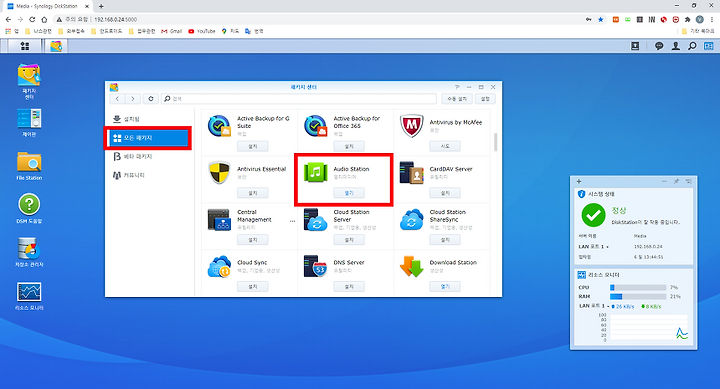Try Antivirus by McAfee button
The height and width of the screenshot is (389, 720).
click(x=445, y=147)
